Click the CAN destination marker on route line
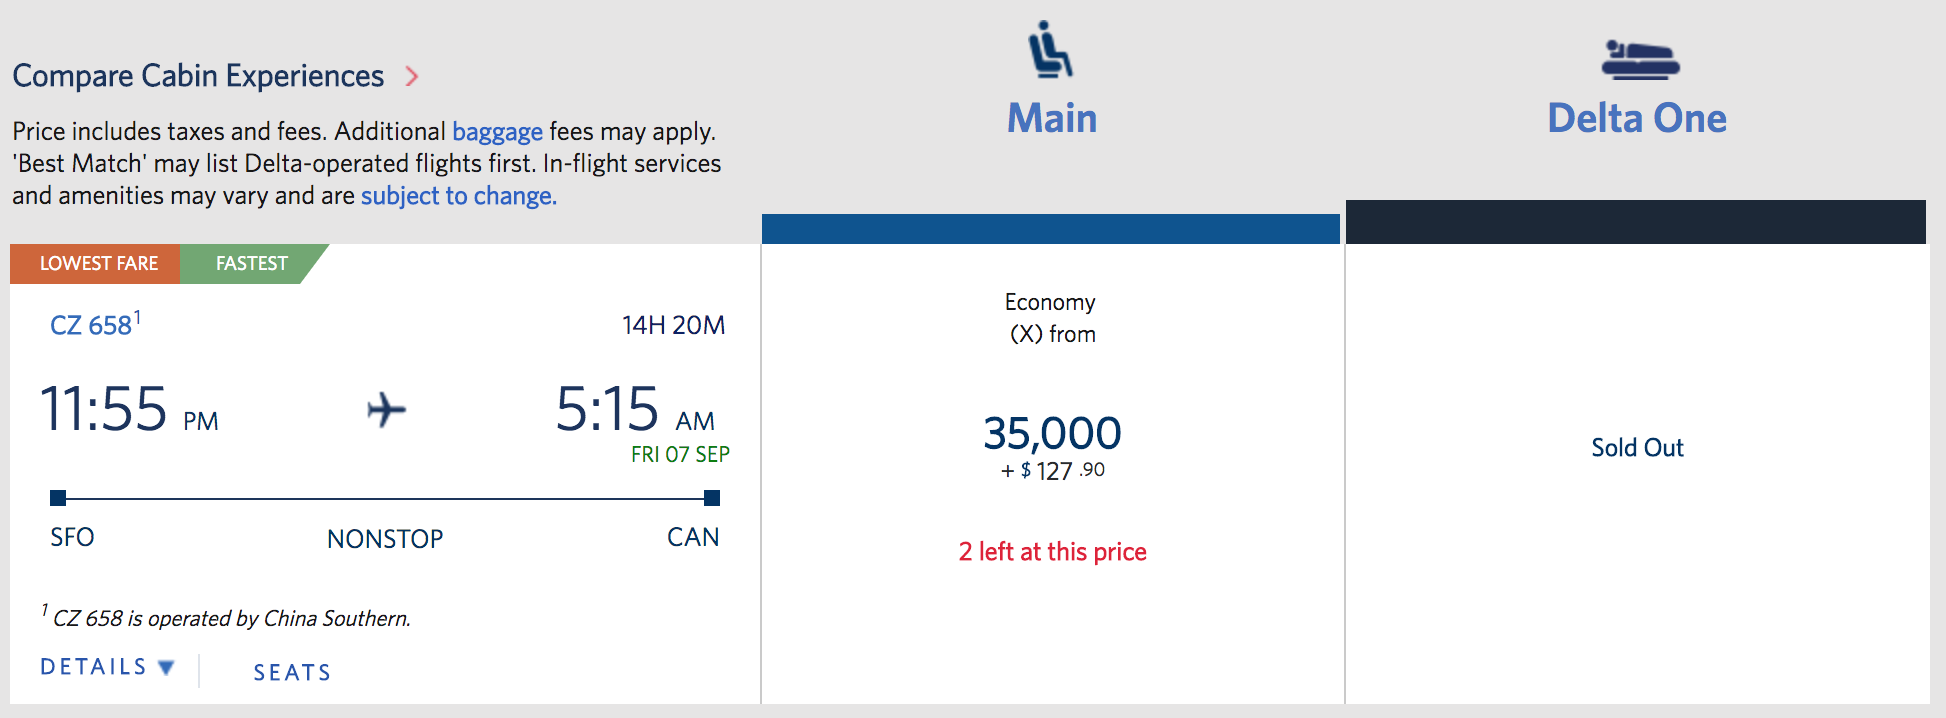 coord(712,498)
